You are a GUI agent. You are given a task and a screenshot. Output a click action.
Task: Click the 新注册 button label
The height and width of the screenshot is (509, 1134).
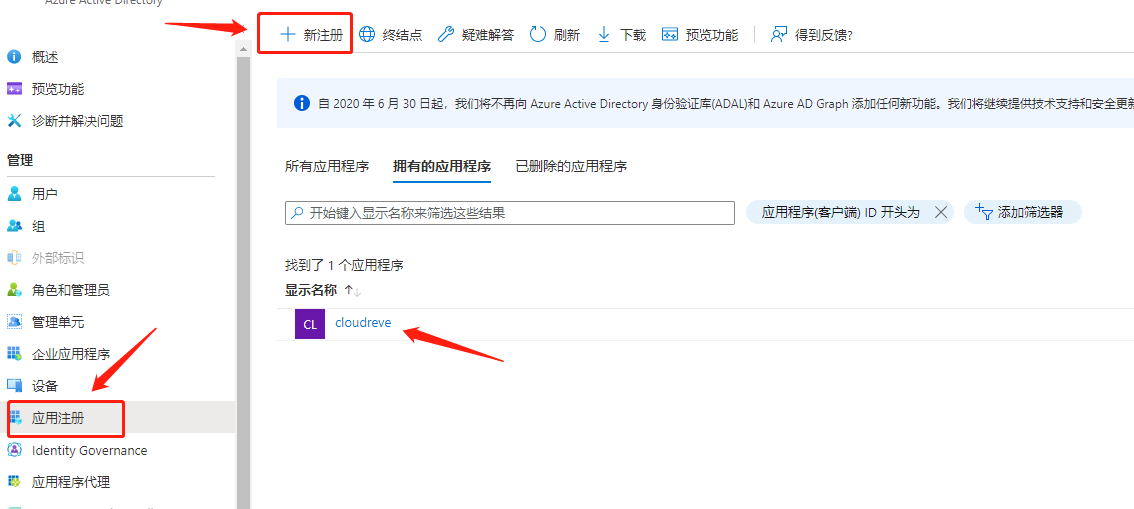pos(323,35)
